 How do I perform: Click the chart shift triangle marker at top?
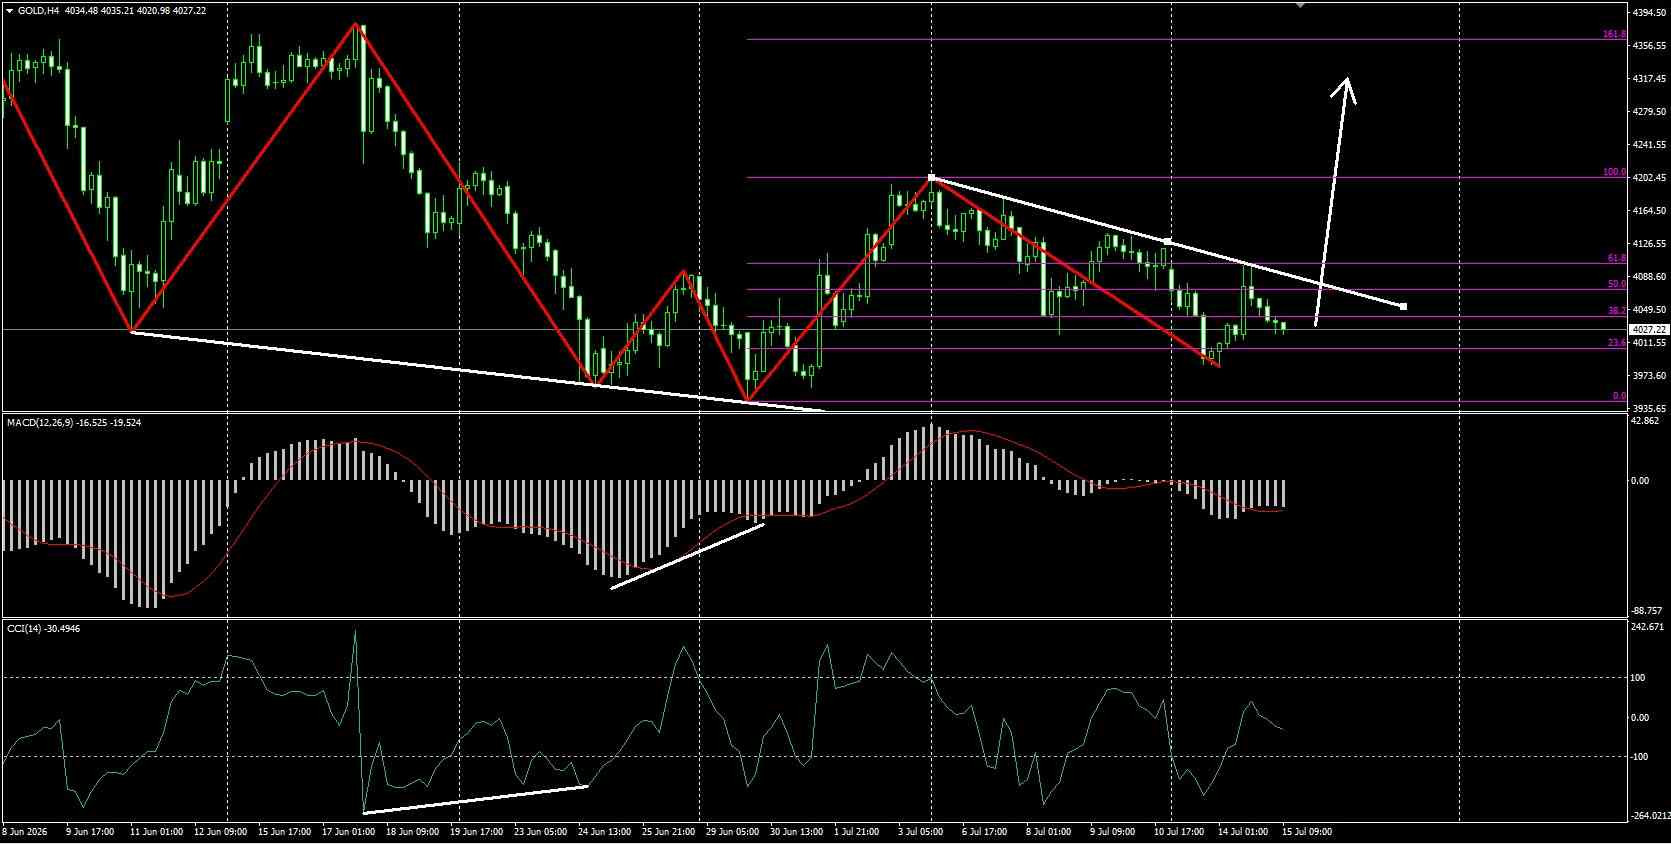tap(1300, 4)
